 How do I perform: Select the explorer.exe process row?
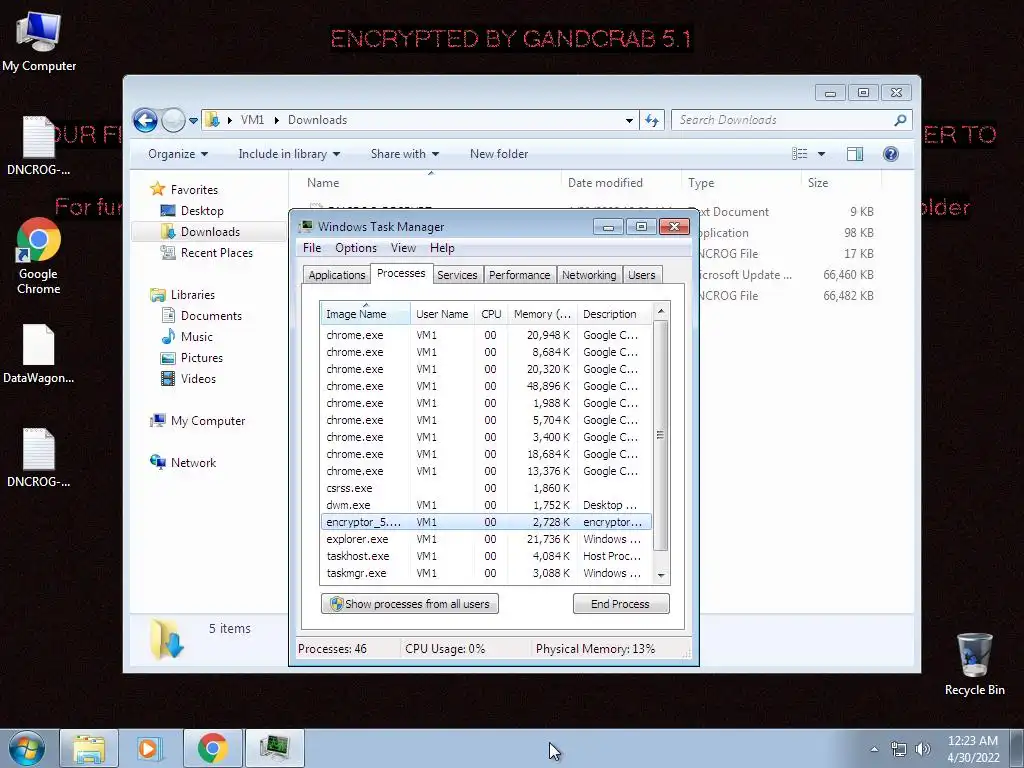pos(487,539)
